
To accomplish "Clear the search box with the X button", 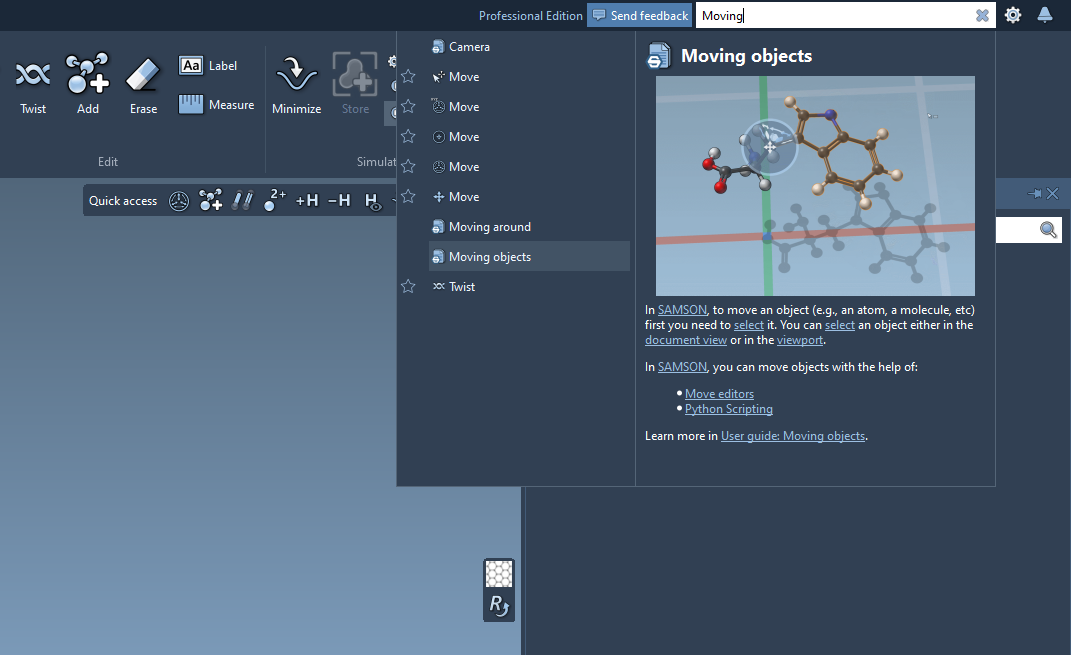I will click(x=982, y=15).
